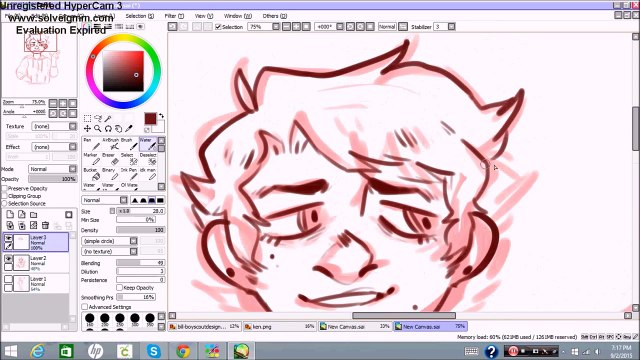This screenshot has width=640, height=360.
Task: Open the rotation angle dropdown in toolbar
Action: point(340,27)
